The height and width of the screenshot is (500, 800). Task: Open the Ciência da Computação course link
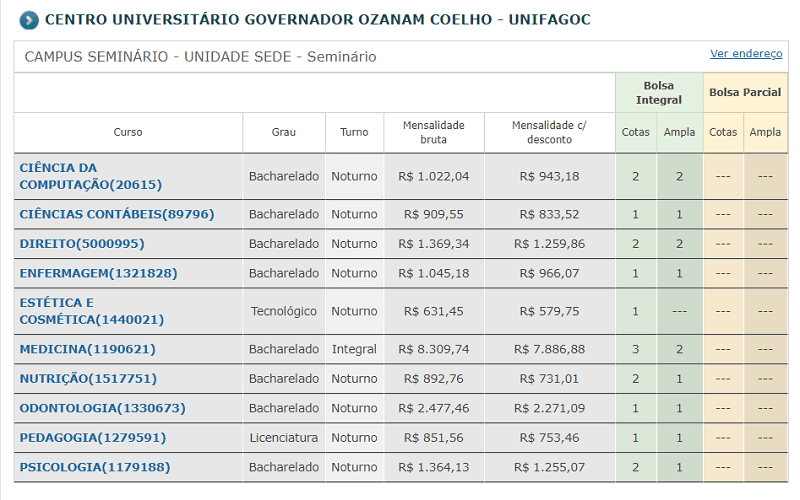(x=90, y=176)
